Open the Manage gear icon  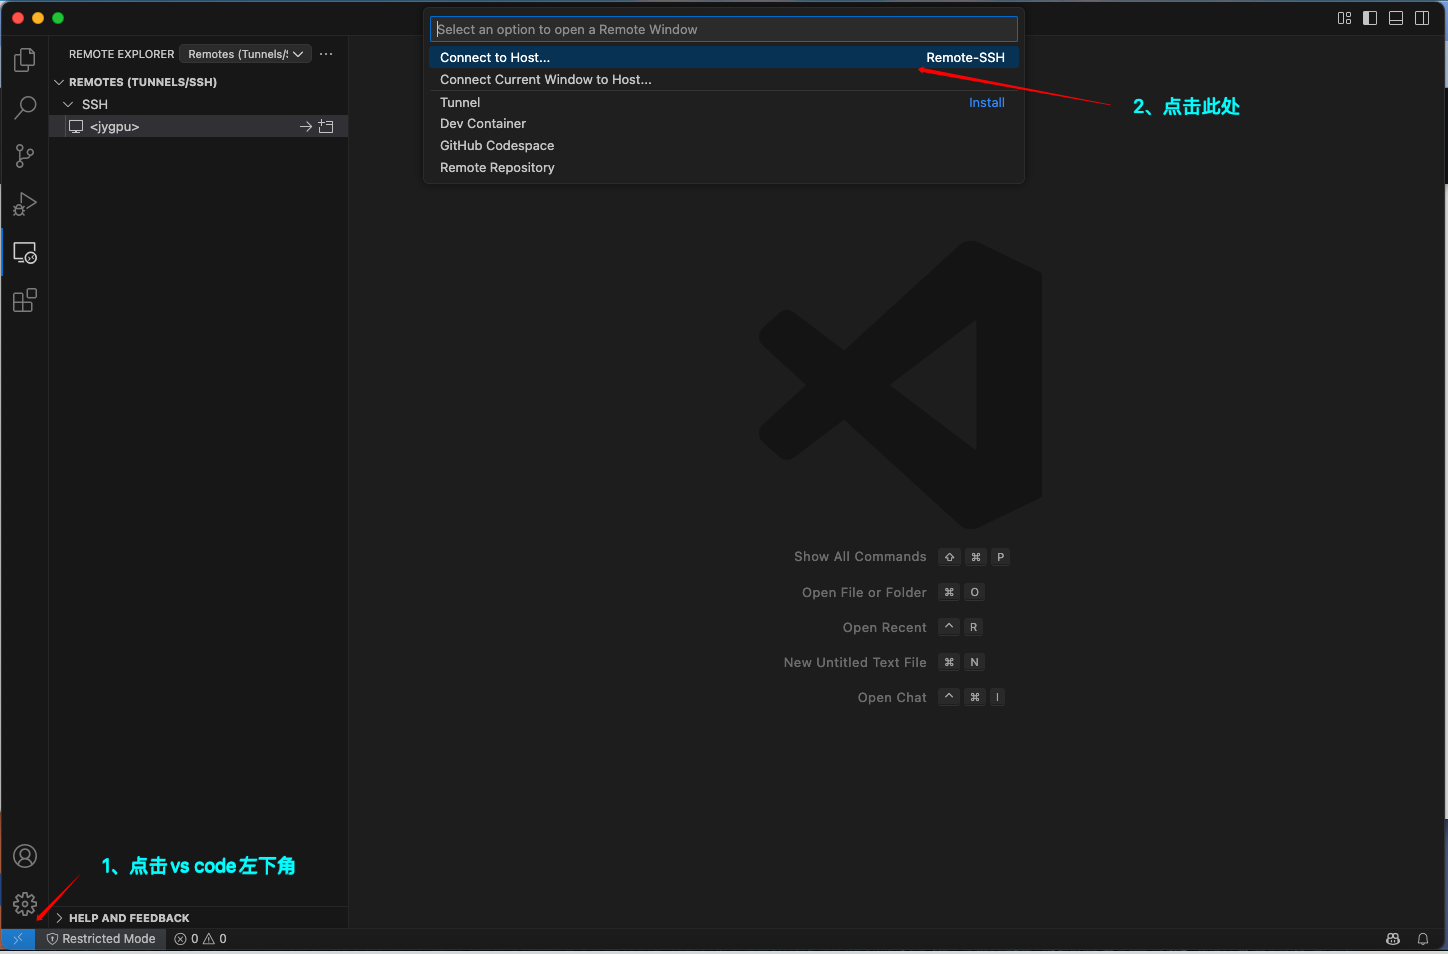(25, 904)
